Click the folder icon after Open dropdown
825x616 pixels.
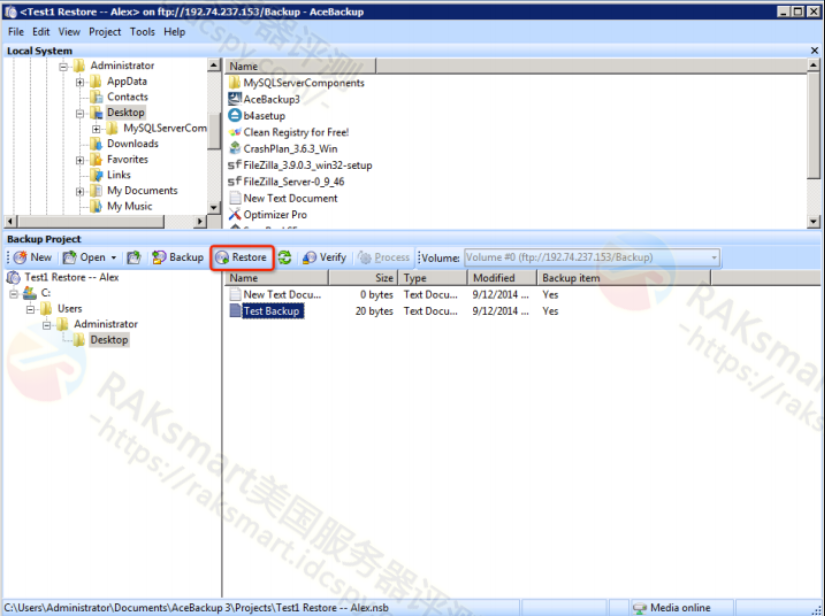[134, 257]
